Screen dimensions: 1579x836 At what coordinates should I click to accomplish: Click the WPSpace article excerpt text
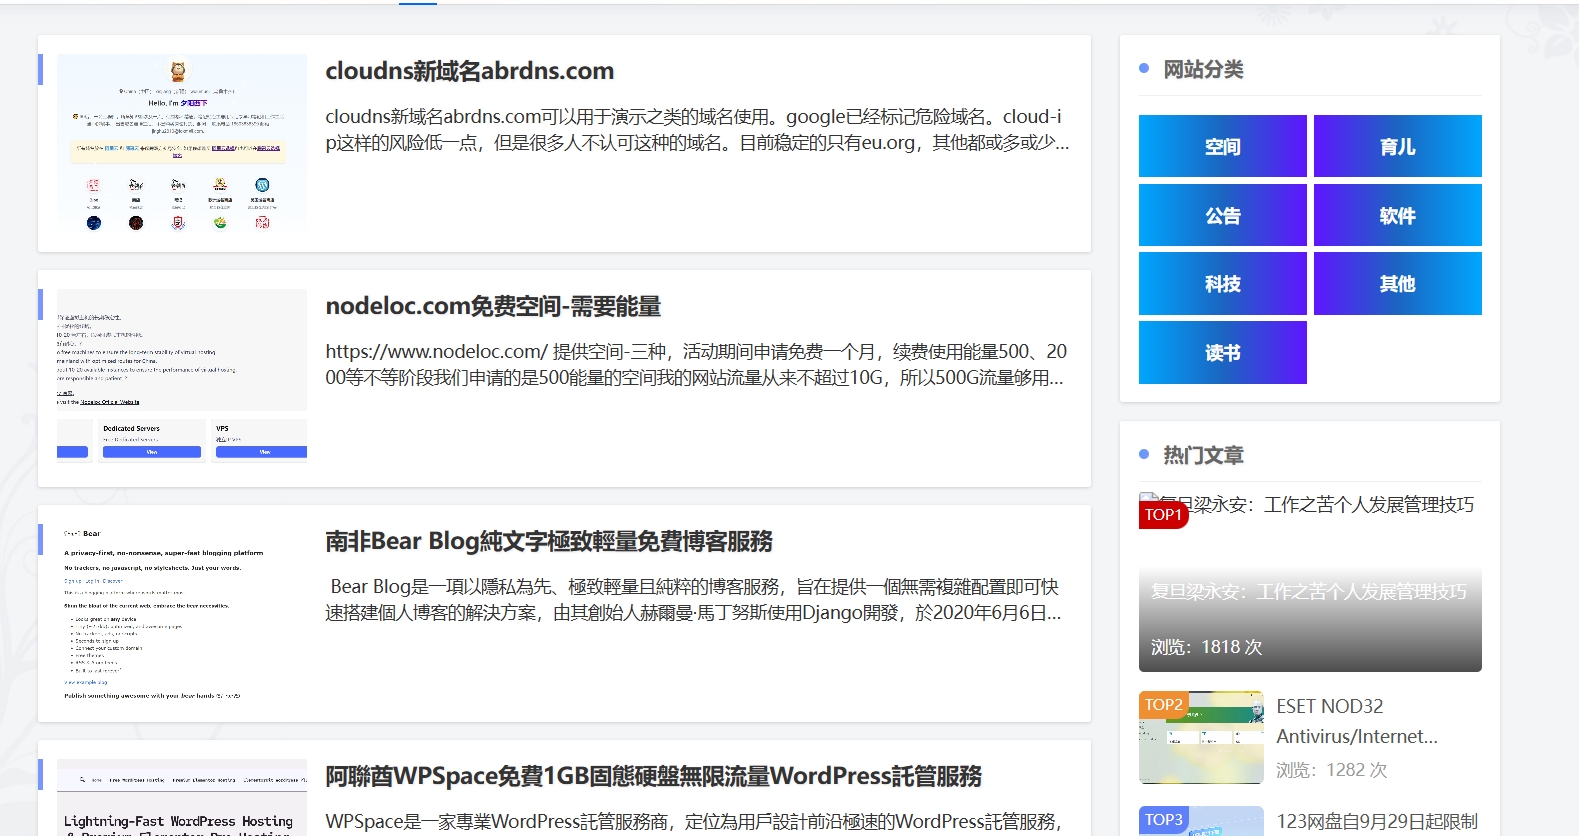693,821
